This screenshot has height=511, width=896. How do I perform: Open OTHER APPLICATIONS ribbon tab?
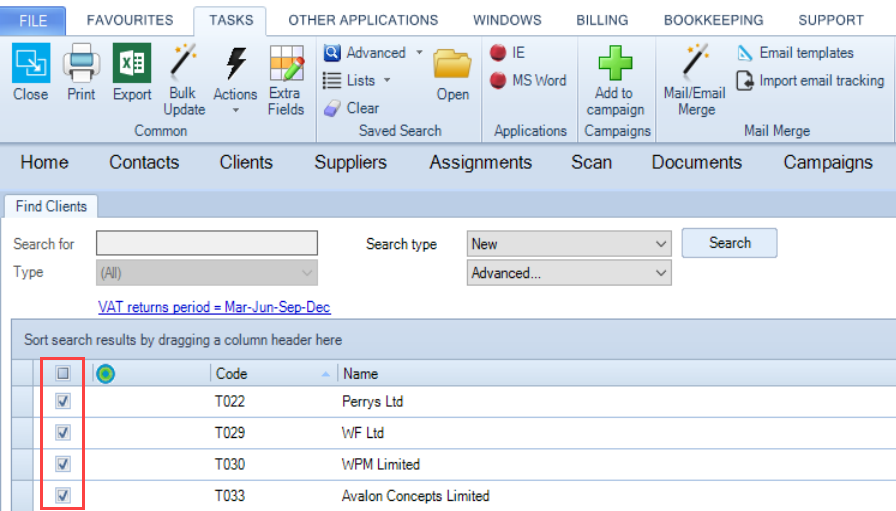(x=363, y=21)
